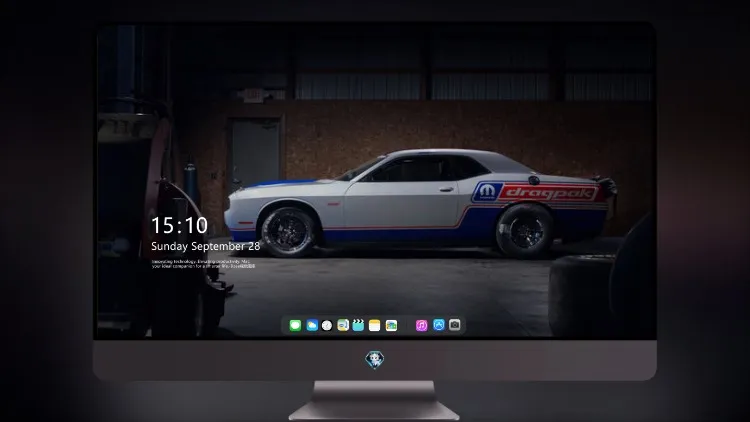Image resolution: width=750 pixels, height=422 pixels.
Task: Click the small tagline text below date
Action: [203, 264]
